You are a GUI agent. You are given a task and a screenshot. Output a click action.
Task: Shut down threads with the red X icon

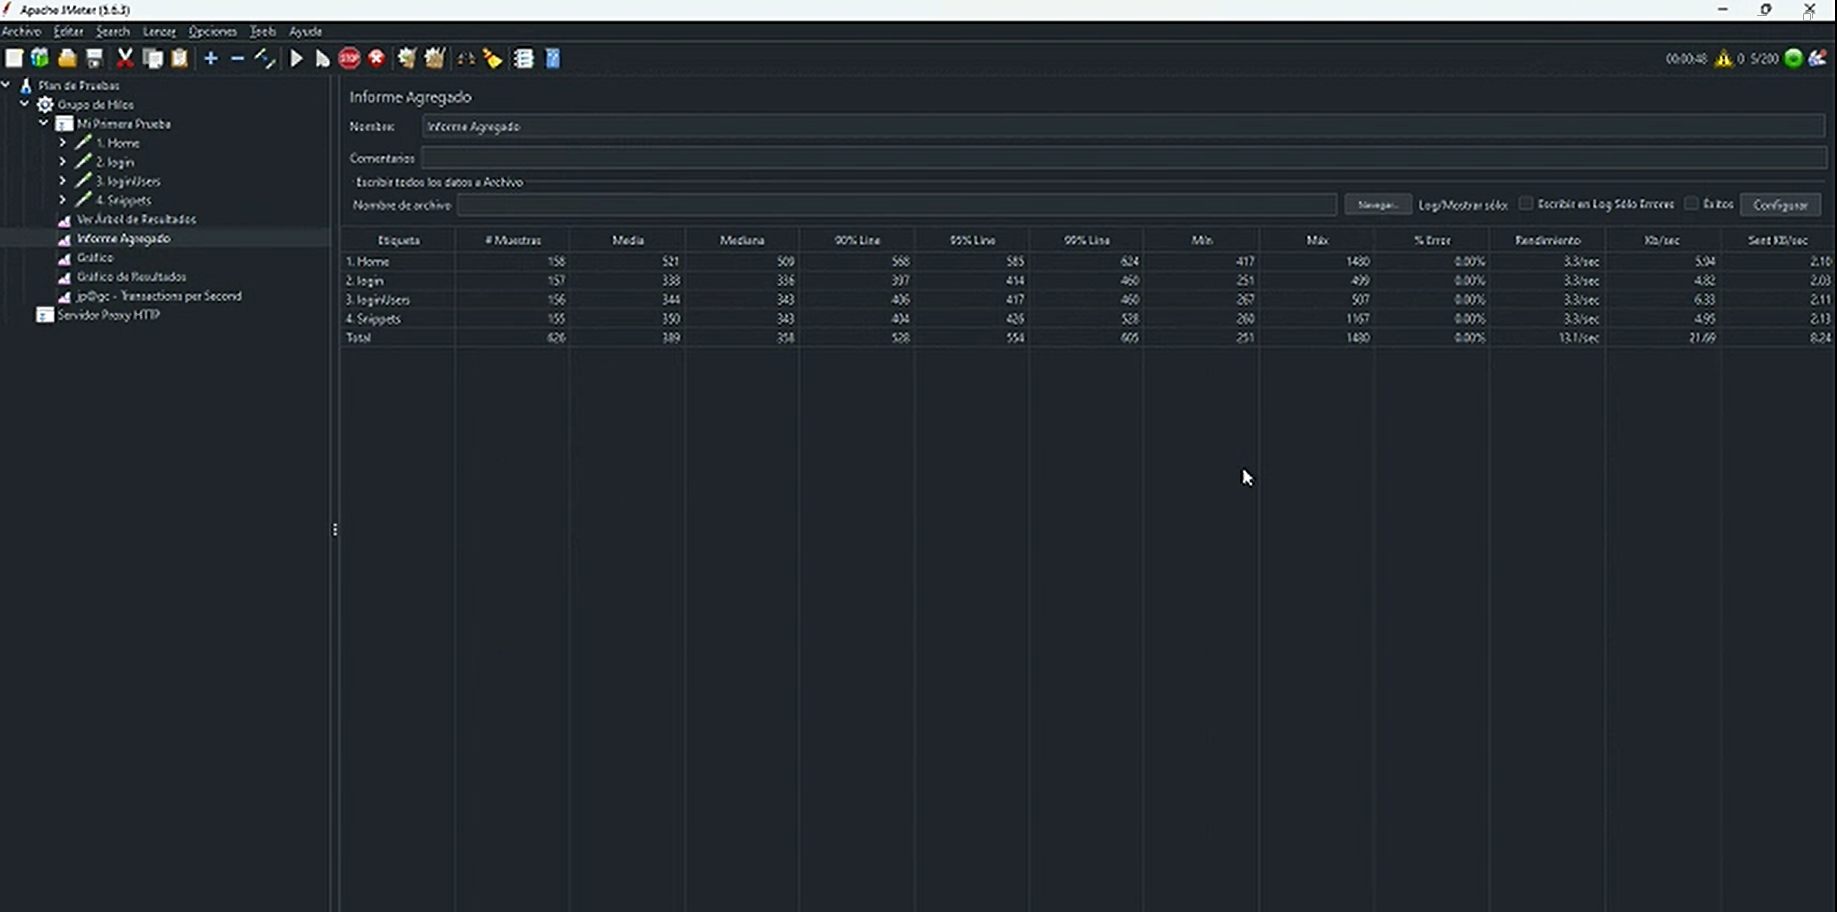(x=377, y=59)
